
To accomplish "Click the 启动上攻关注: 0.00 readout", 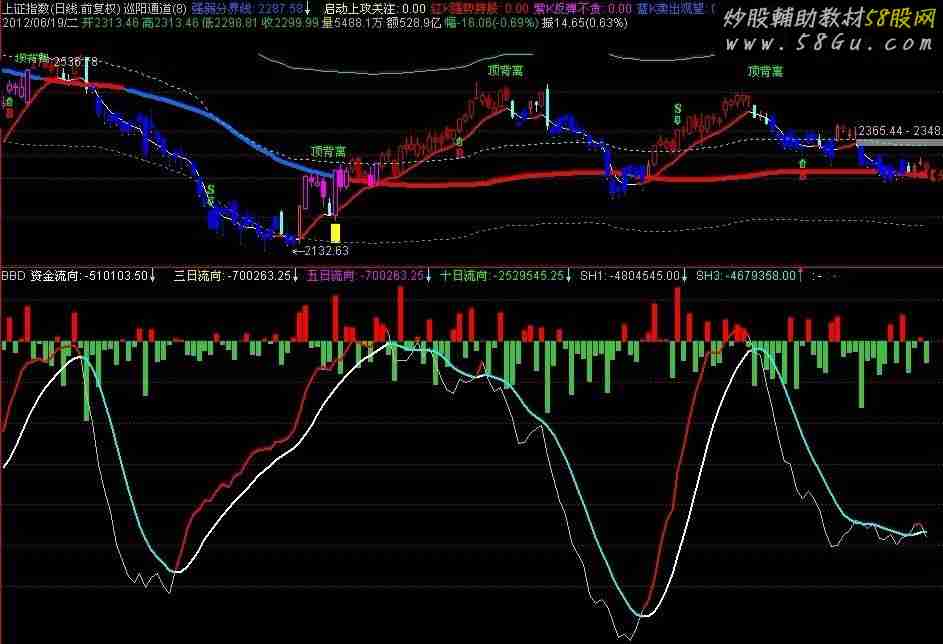I will [374, 8].
